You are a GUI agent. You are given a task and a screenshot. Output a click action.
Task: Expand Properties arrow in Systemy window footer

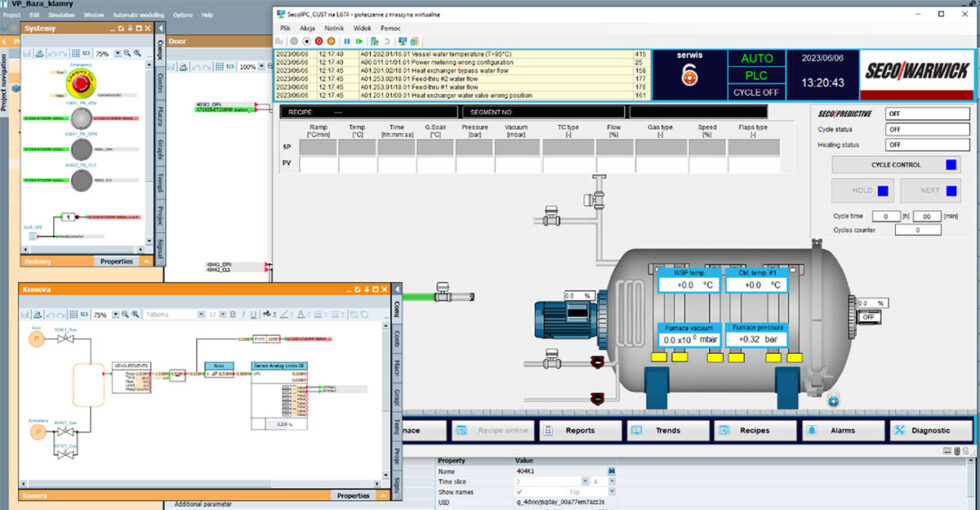click(x=146, y=261)
